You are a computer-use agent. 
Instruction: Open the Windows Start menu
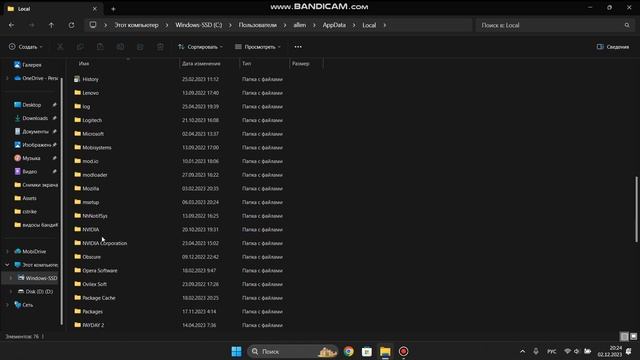point(236,351)
